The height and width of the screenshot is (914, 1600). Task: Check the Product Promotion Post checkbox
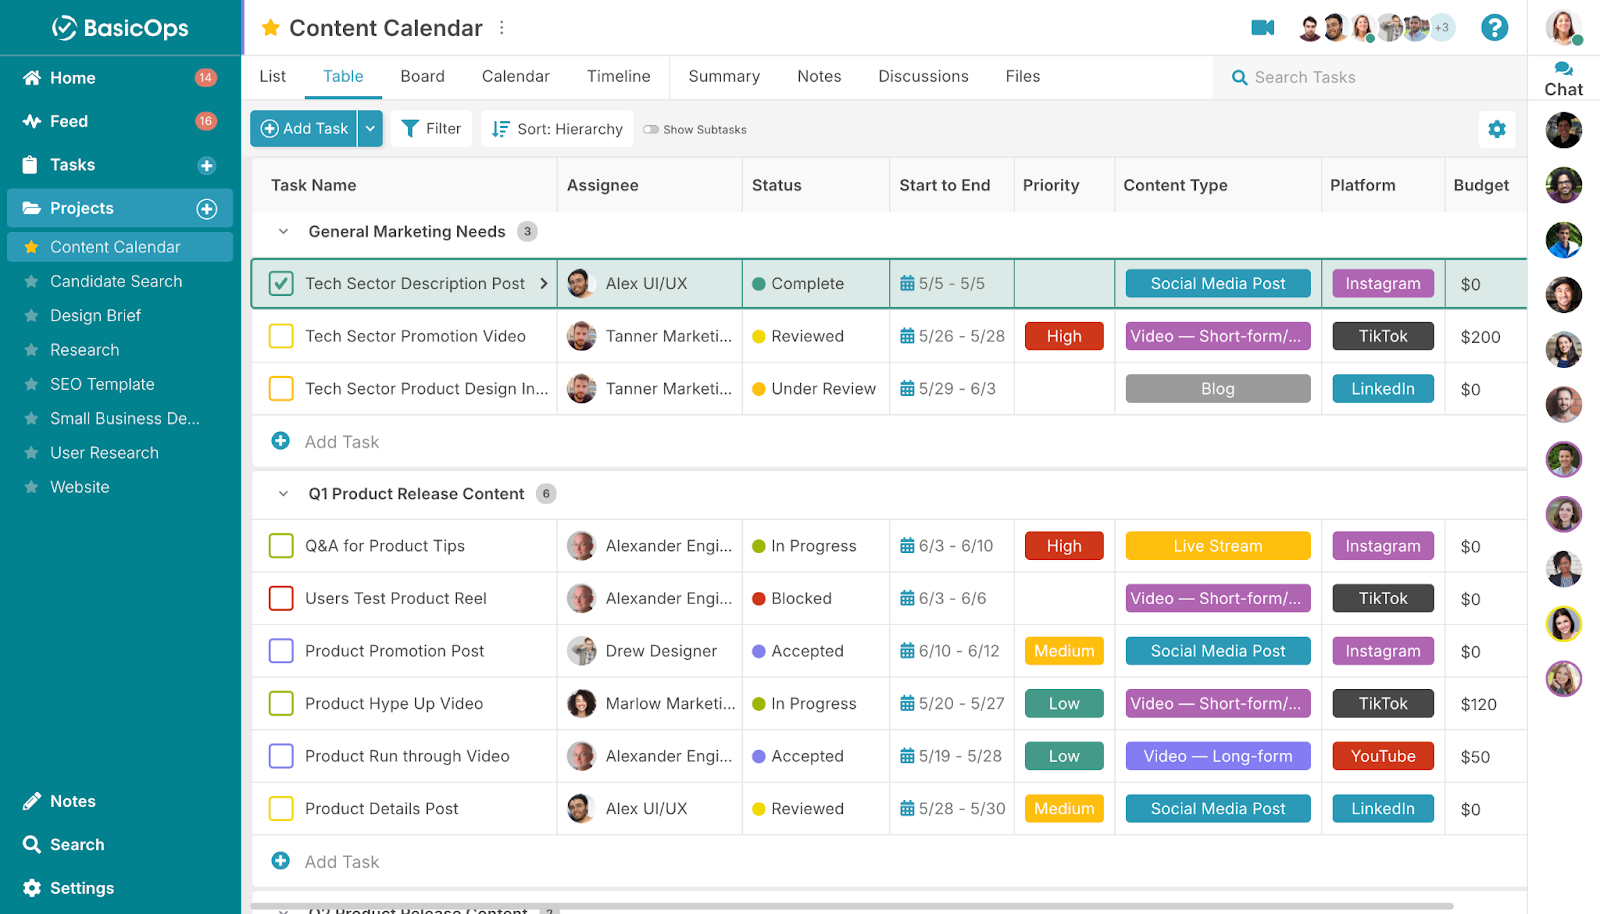pos(280,650)
